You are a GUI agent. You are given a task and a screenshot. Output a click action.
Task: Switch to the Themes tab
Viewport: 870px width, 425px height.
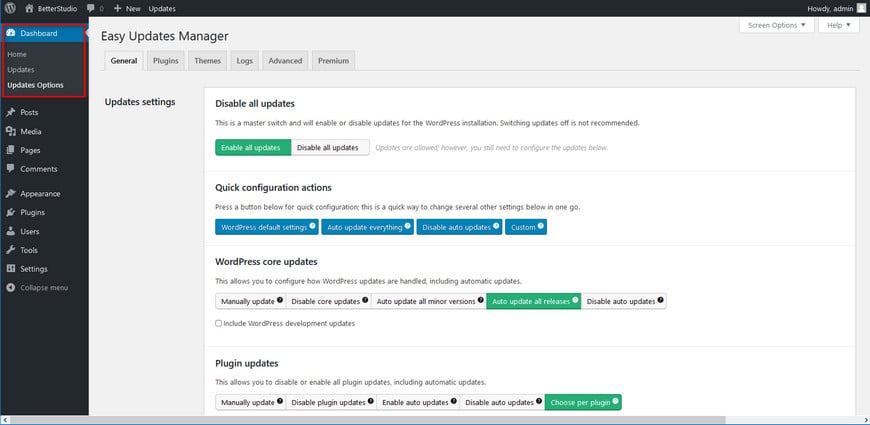pyautogui.click(x=208, y=61)
